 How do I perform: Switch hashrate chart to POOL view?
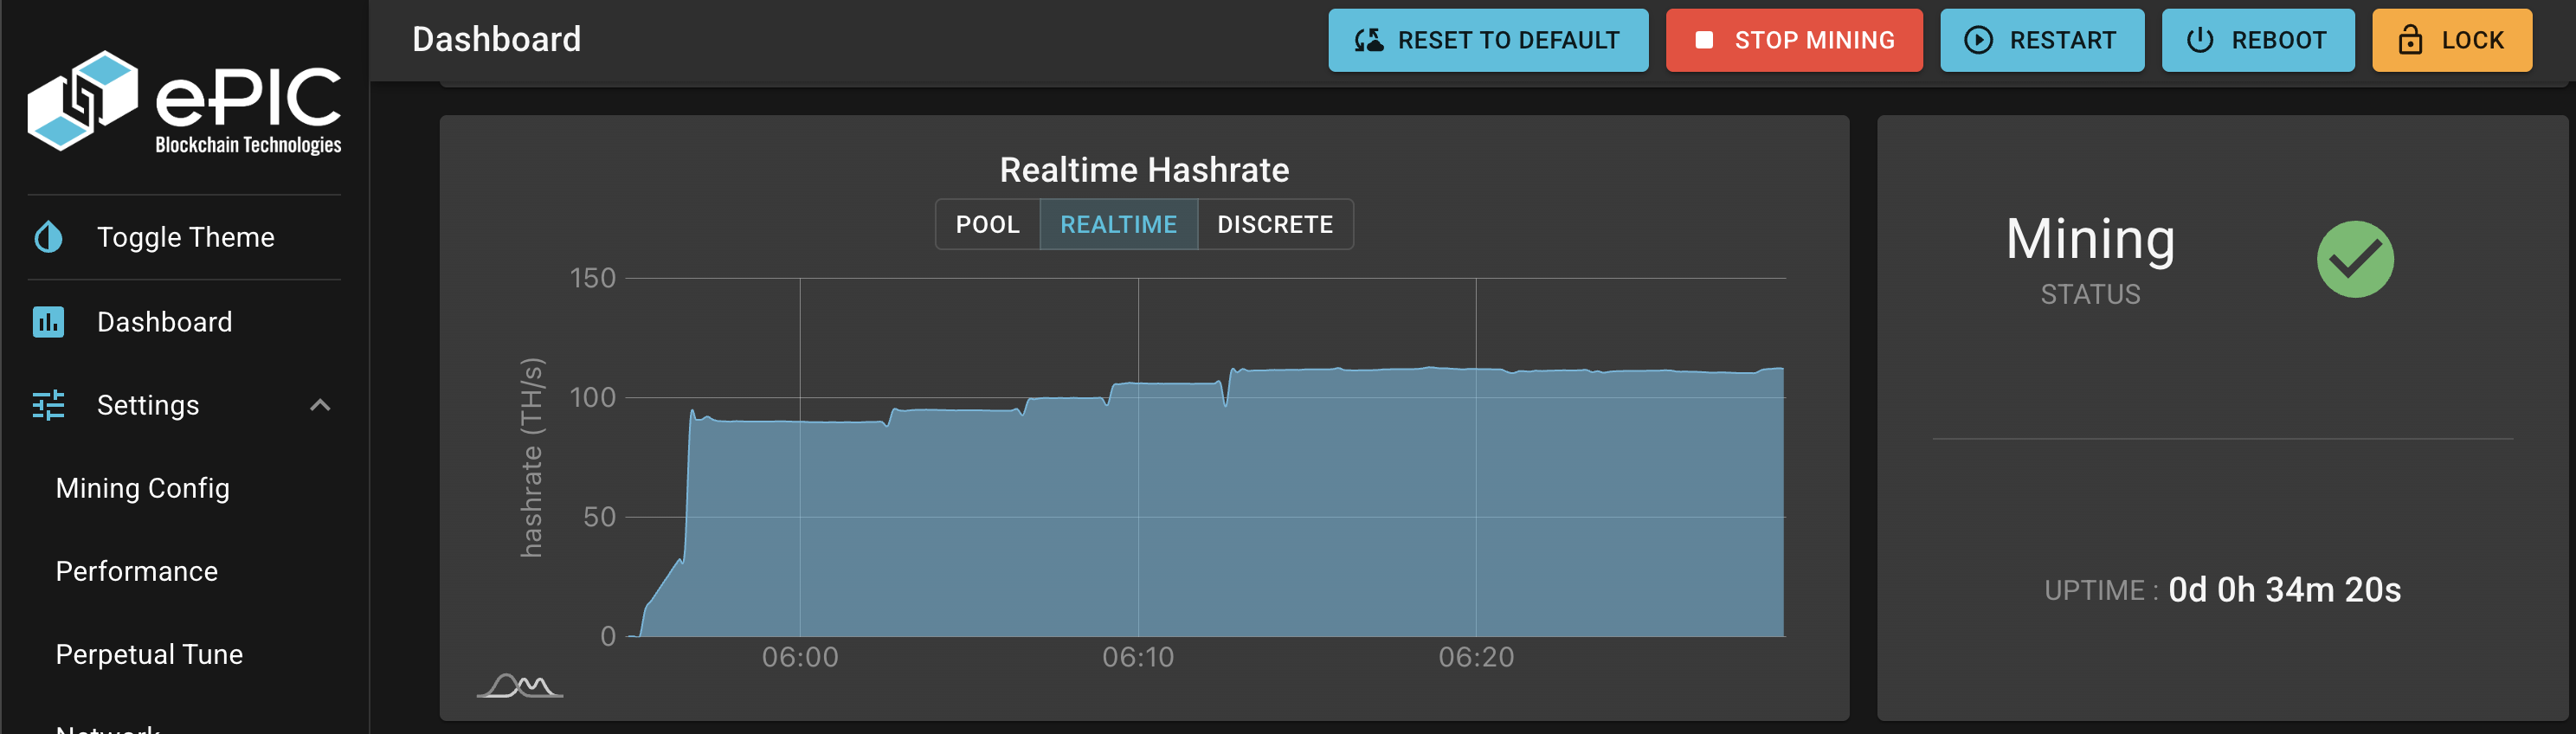click(x=987, y=225)
